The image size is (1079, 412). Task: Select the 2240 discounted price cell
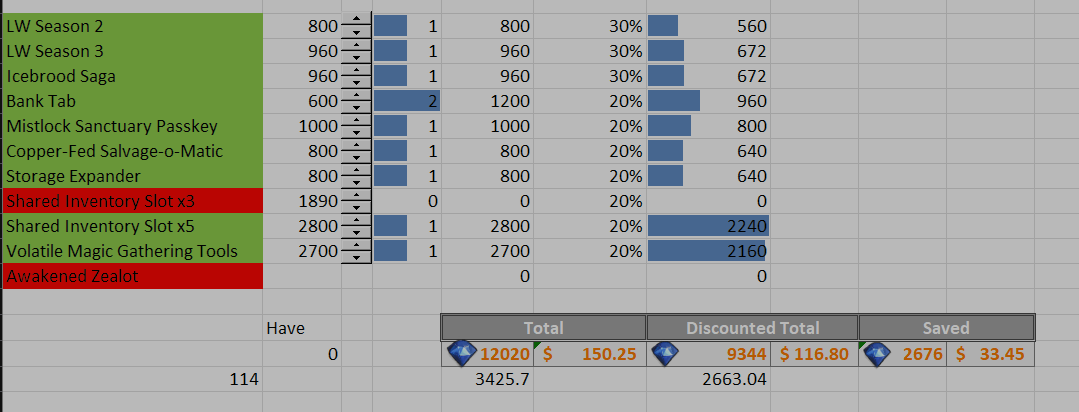[708, 226]
